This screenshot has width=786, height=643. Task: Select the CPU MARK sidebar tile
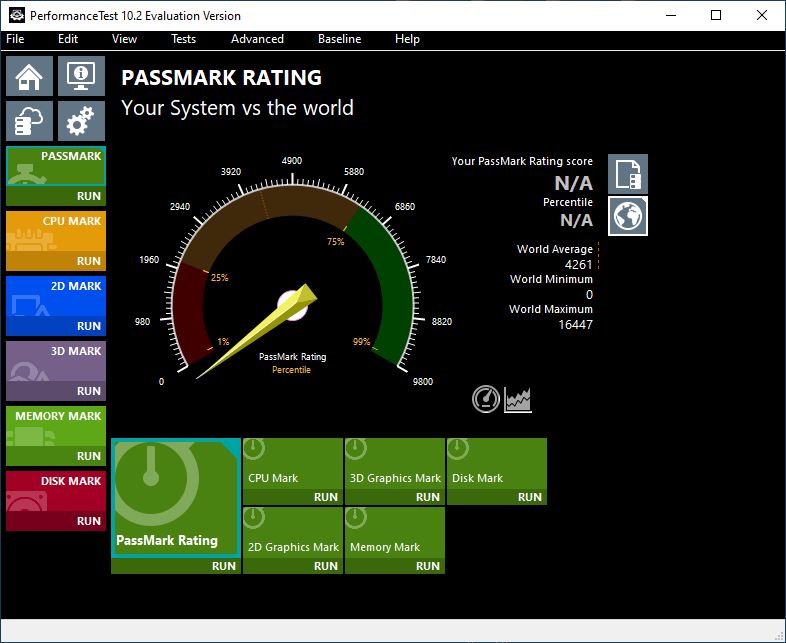pos(56,231)
